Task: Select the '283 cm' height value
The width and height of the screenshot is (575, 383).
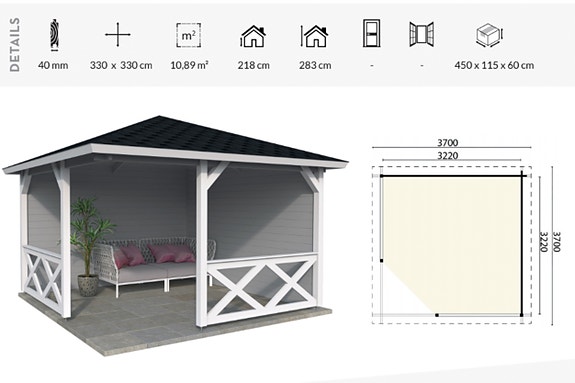Action: [x=315, y=65]
